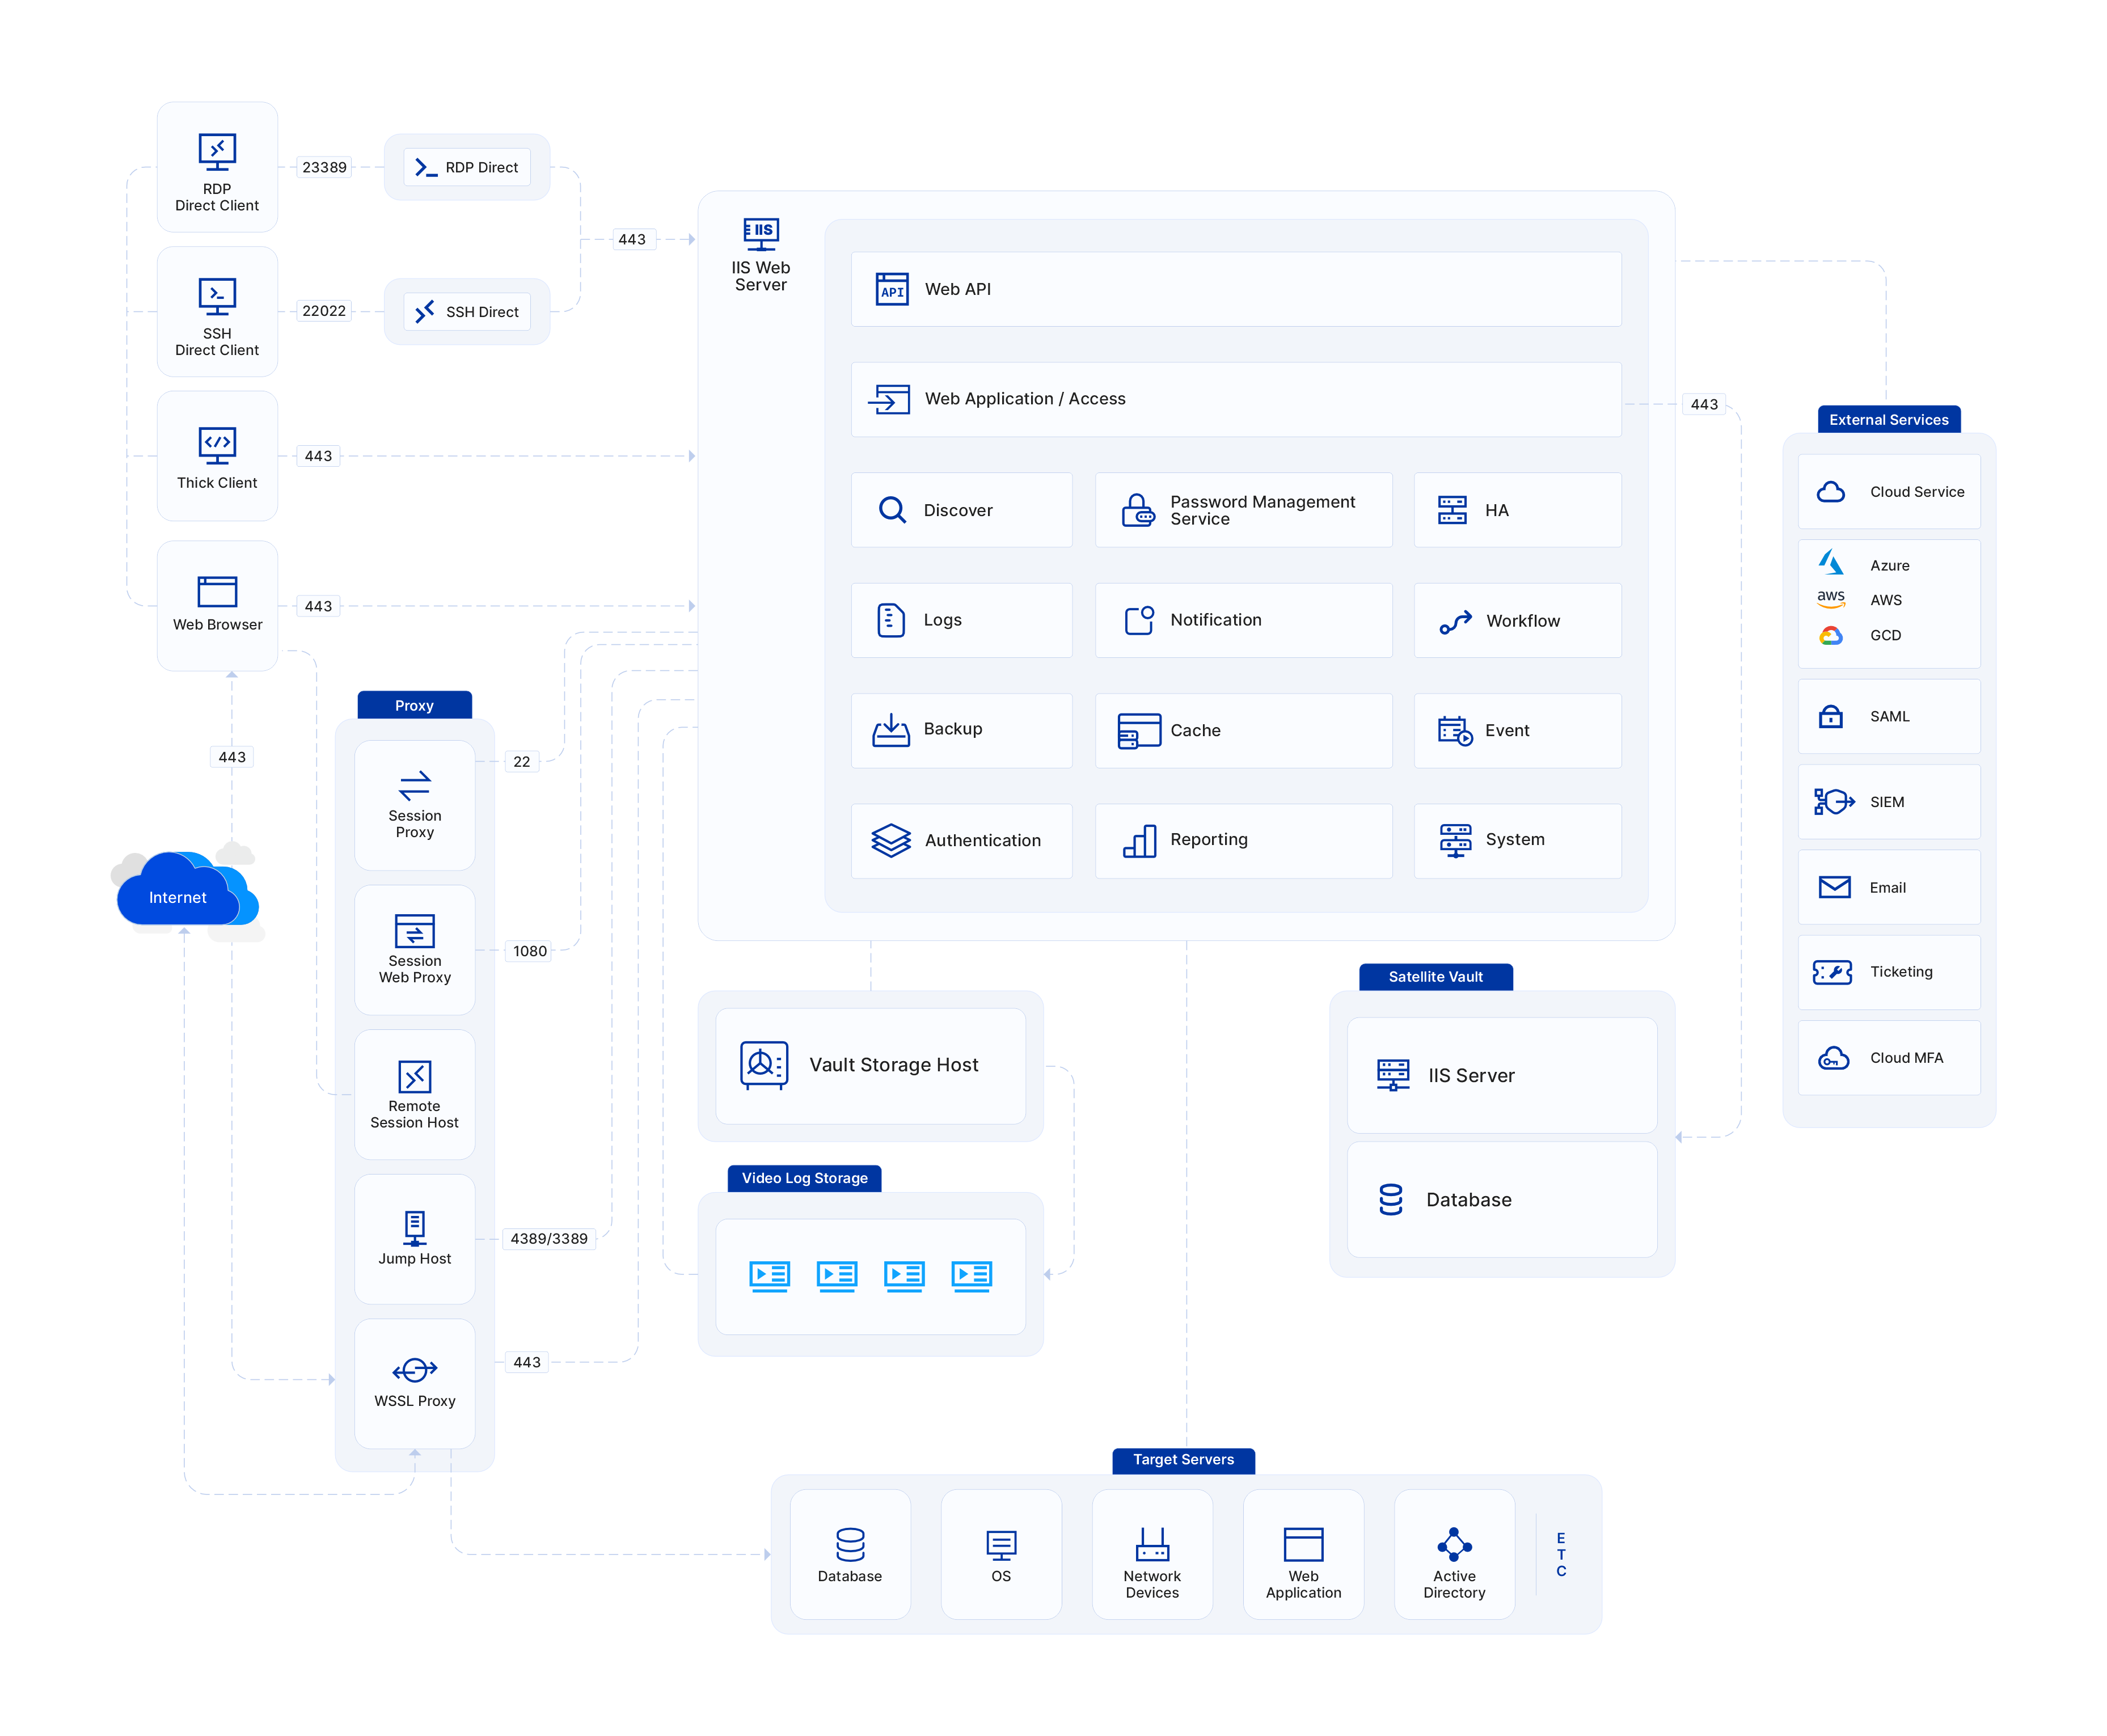
Task: Click the Database icon in Satellite Vault
Action: click(1391, 1199)
